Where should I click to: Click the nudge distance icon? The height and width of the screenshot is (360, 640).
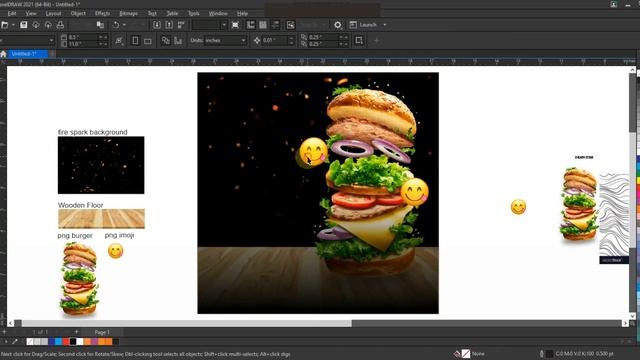point(257,40)
